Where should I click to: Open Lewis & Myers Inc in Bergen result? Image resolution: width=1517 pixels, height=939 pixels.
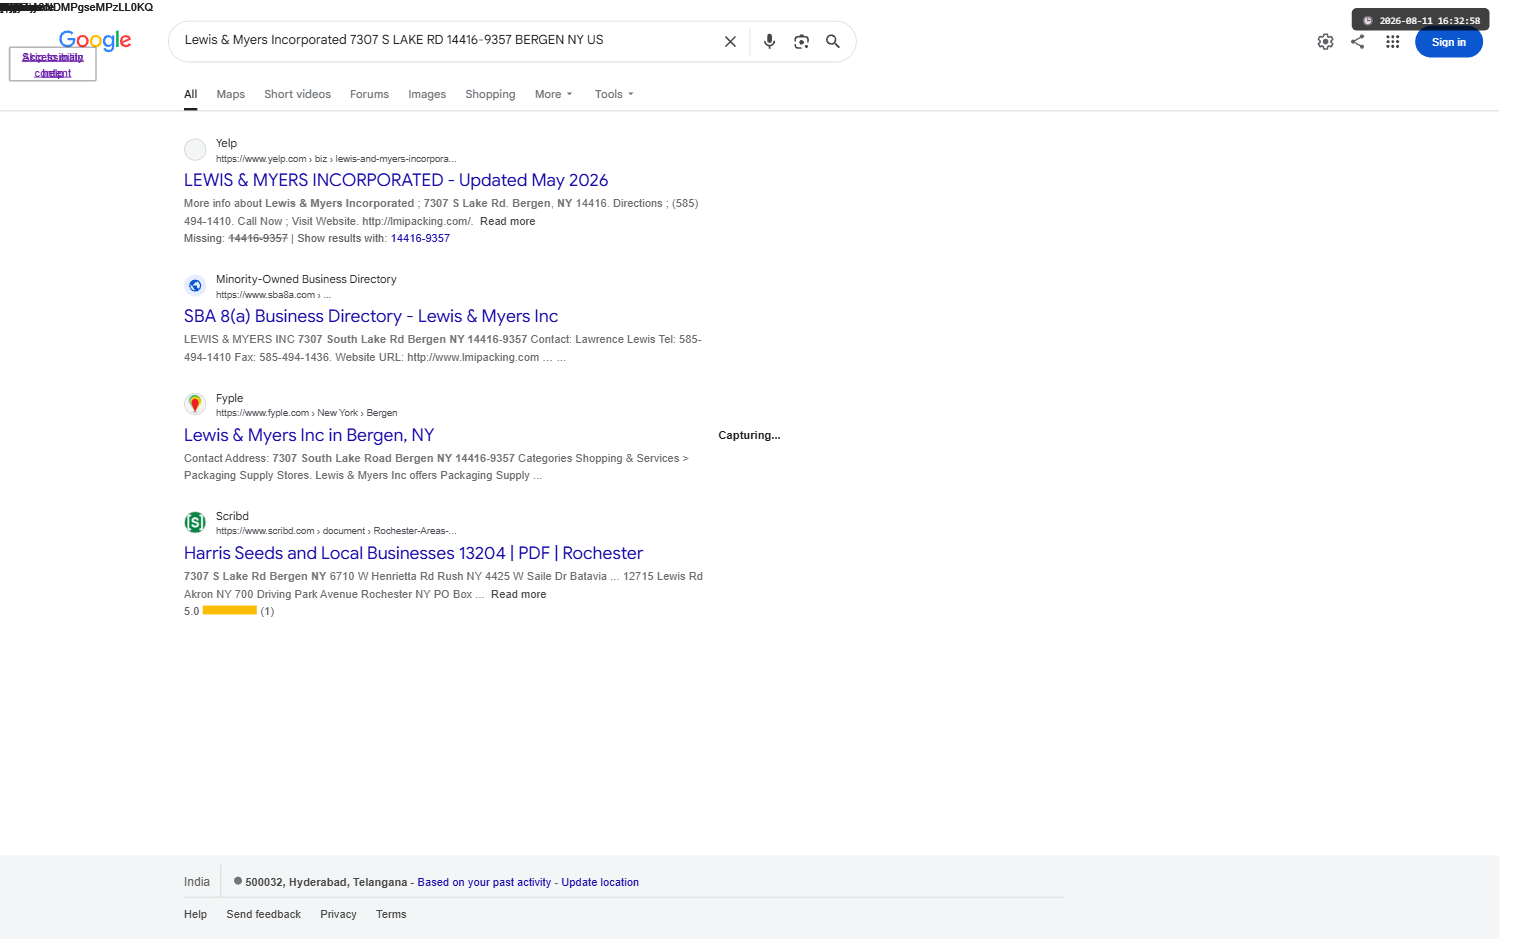[x=309, y=435]
